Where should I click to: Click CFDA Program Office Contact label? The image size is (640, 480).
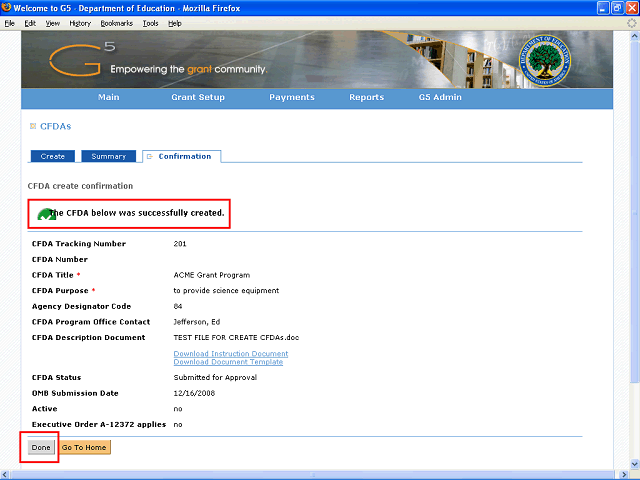pyautogui.click(x=91, y=322)
